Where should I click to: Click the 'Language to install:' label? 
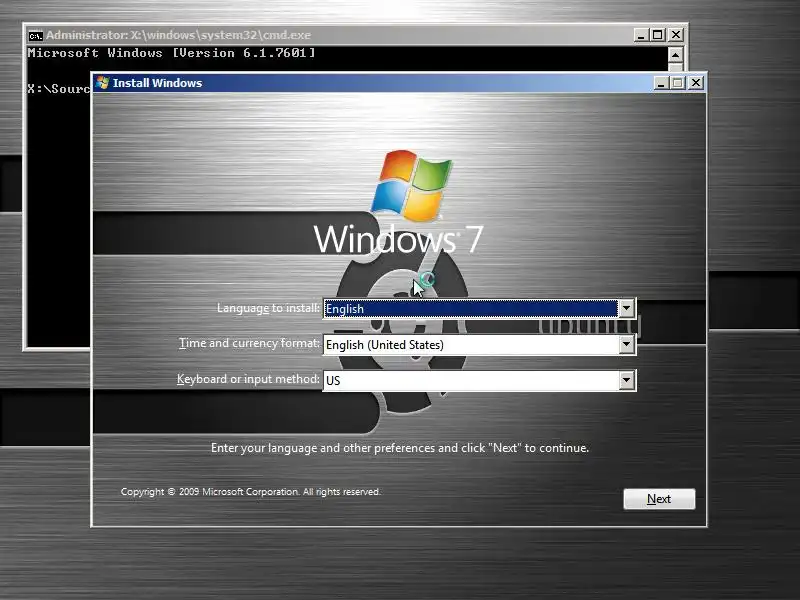268,308
